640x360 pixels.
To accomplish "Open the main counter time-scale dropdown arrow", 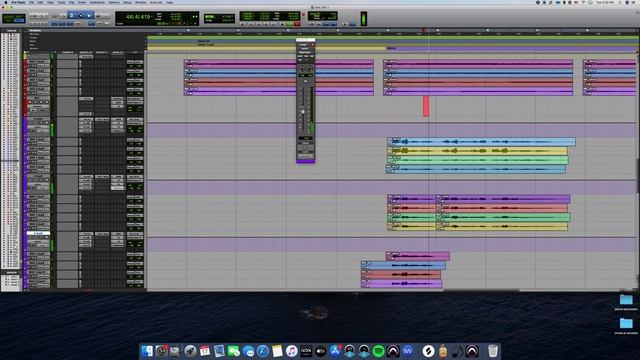I will [x=152, y=17].
